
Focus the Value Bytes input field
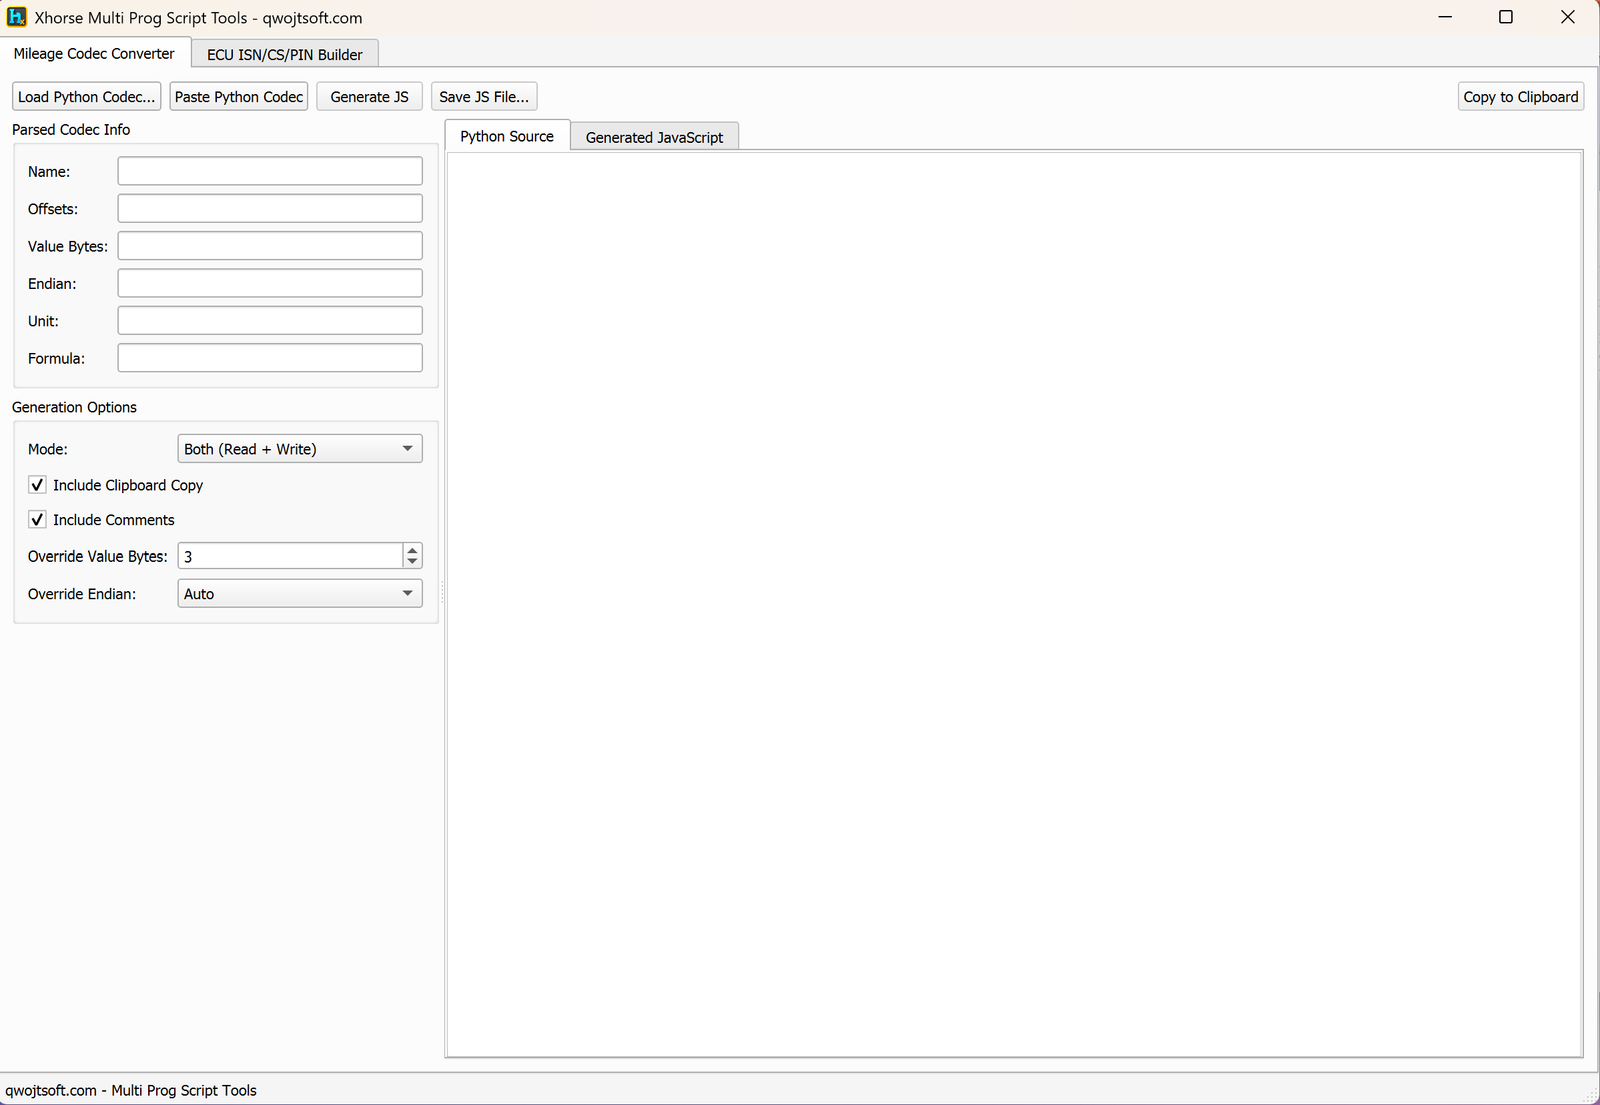(x=270, y=246)
